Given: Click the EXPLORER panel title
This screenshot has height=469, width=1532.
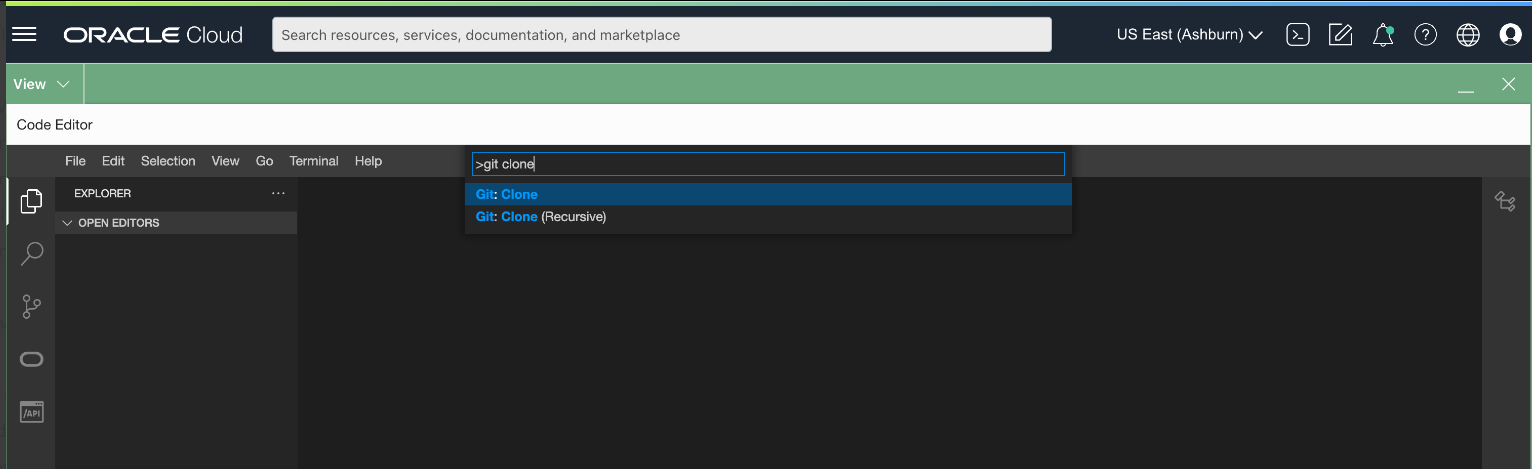Looking at the screenshot, I should 102,193.
